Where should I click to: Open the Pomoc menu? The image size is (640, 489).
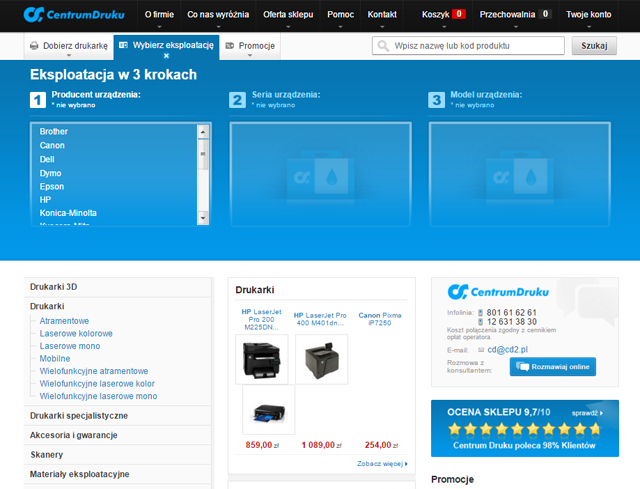(x=340, y=15)
